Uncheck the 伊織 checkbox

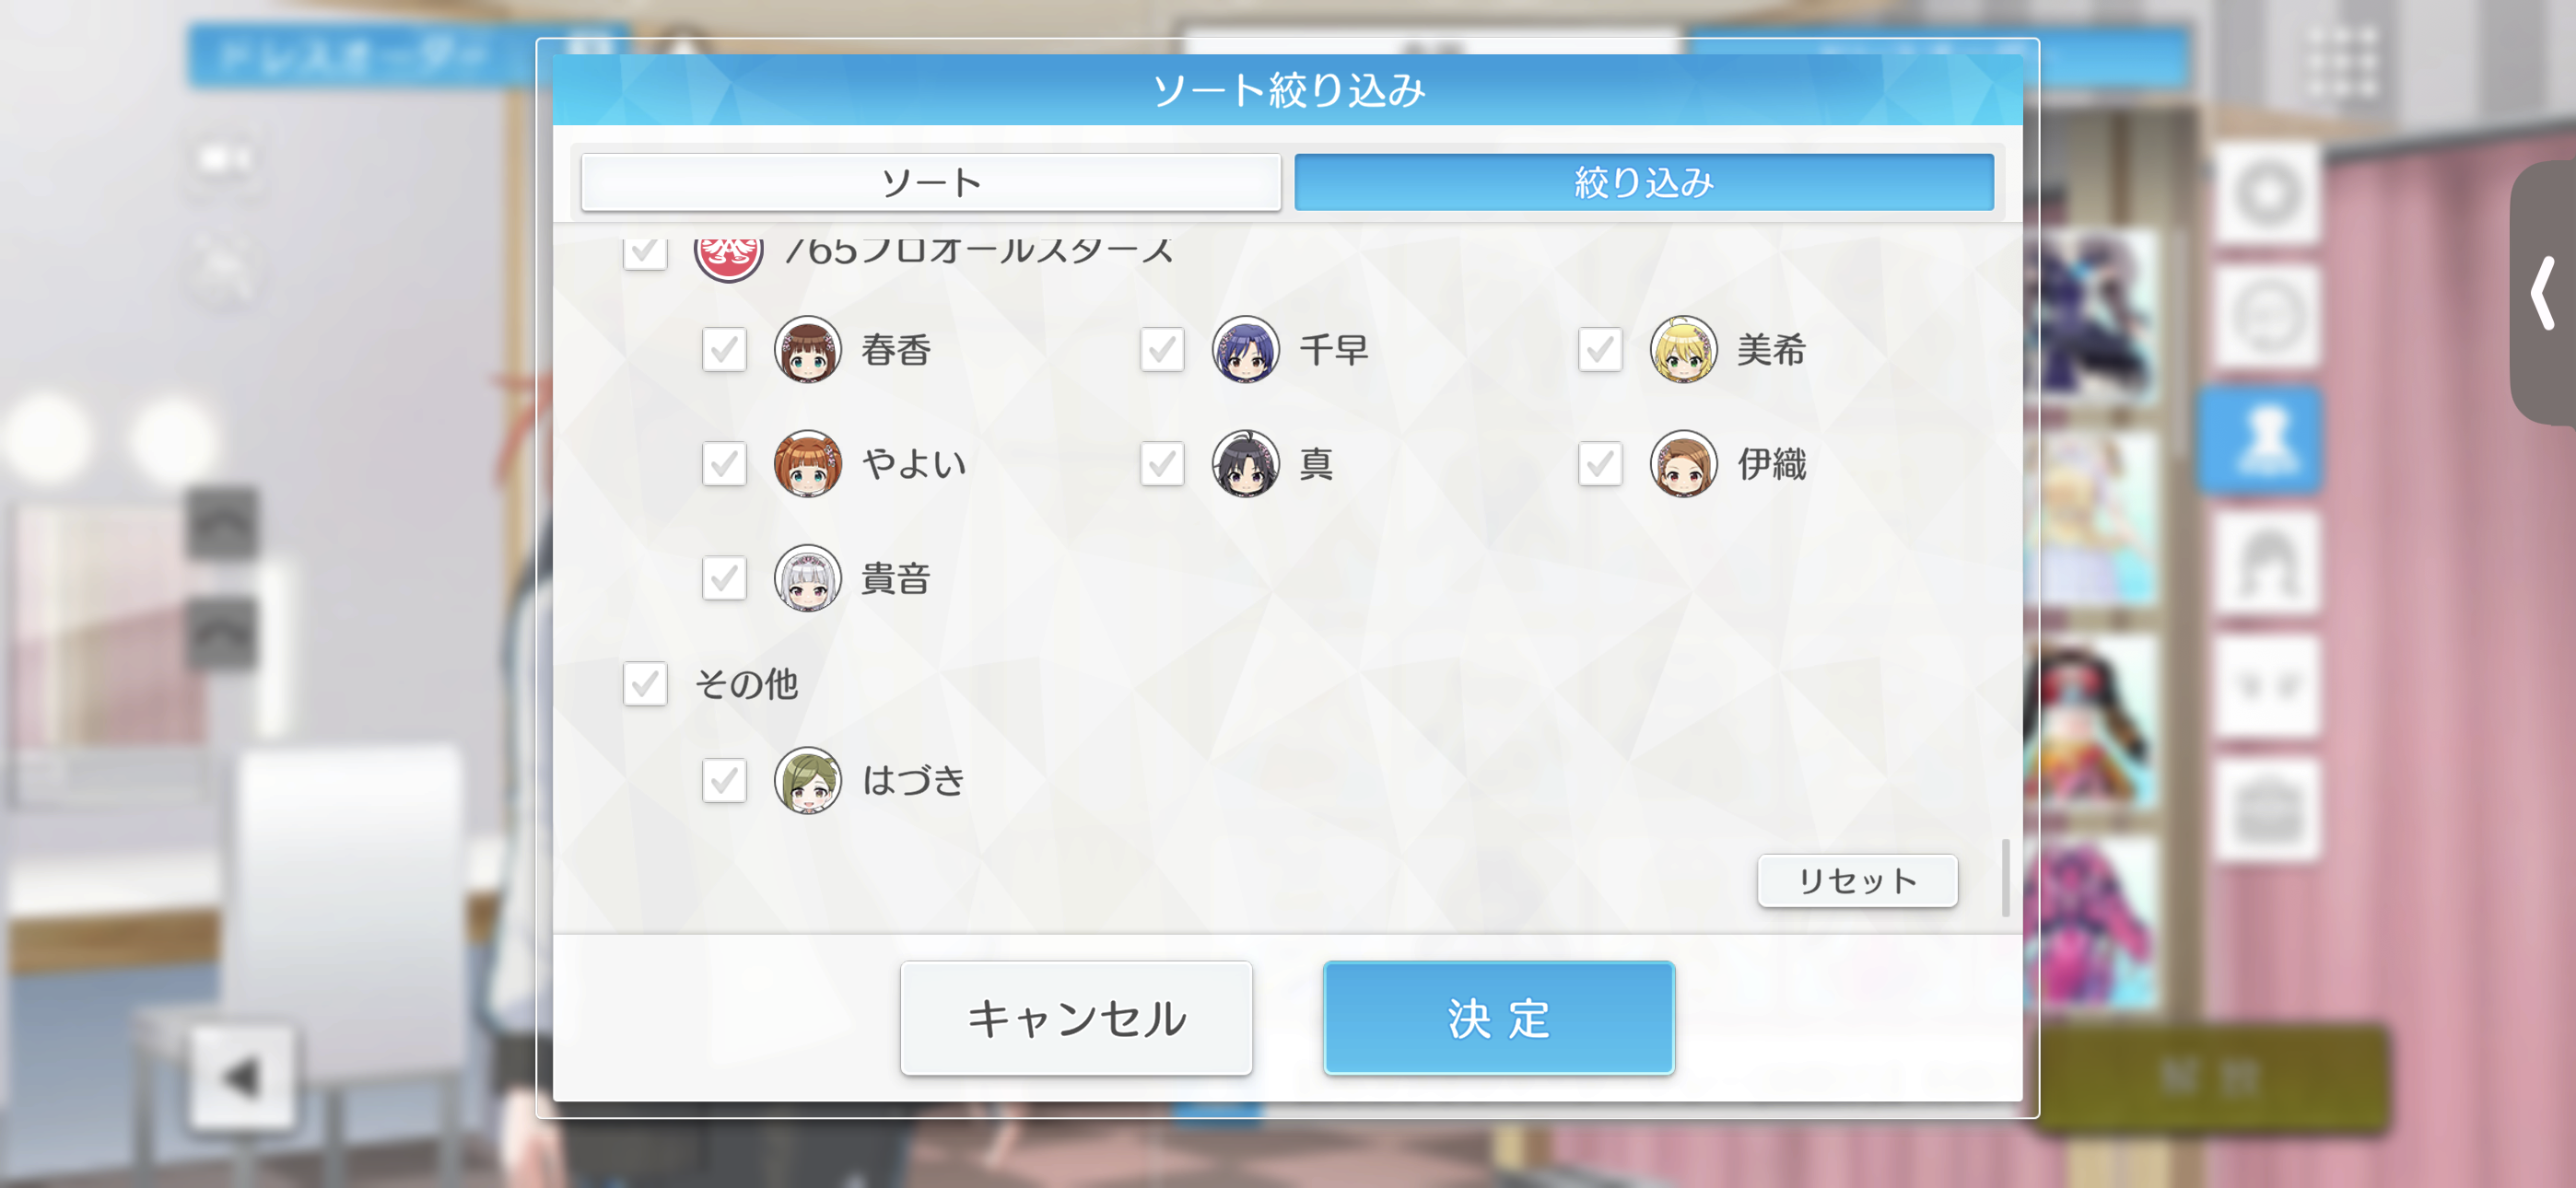[1600, 464]
